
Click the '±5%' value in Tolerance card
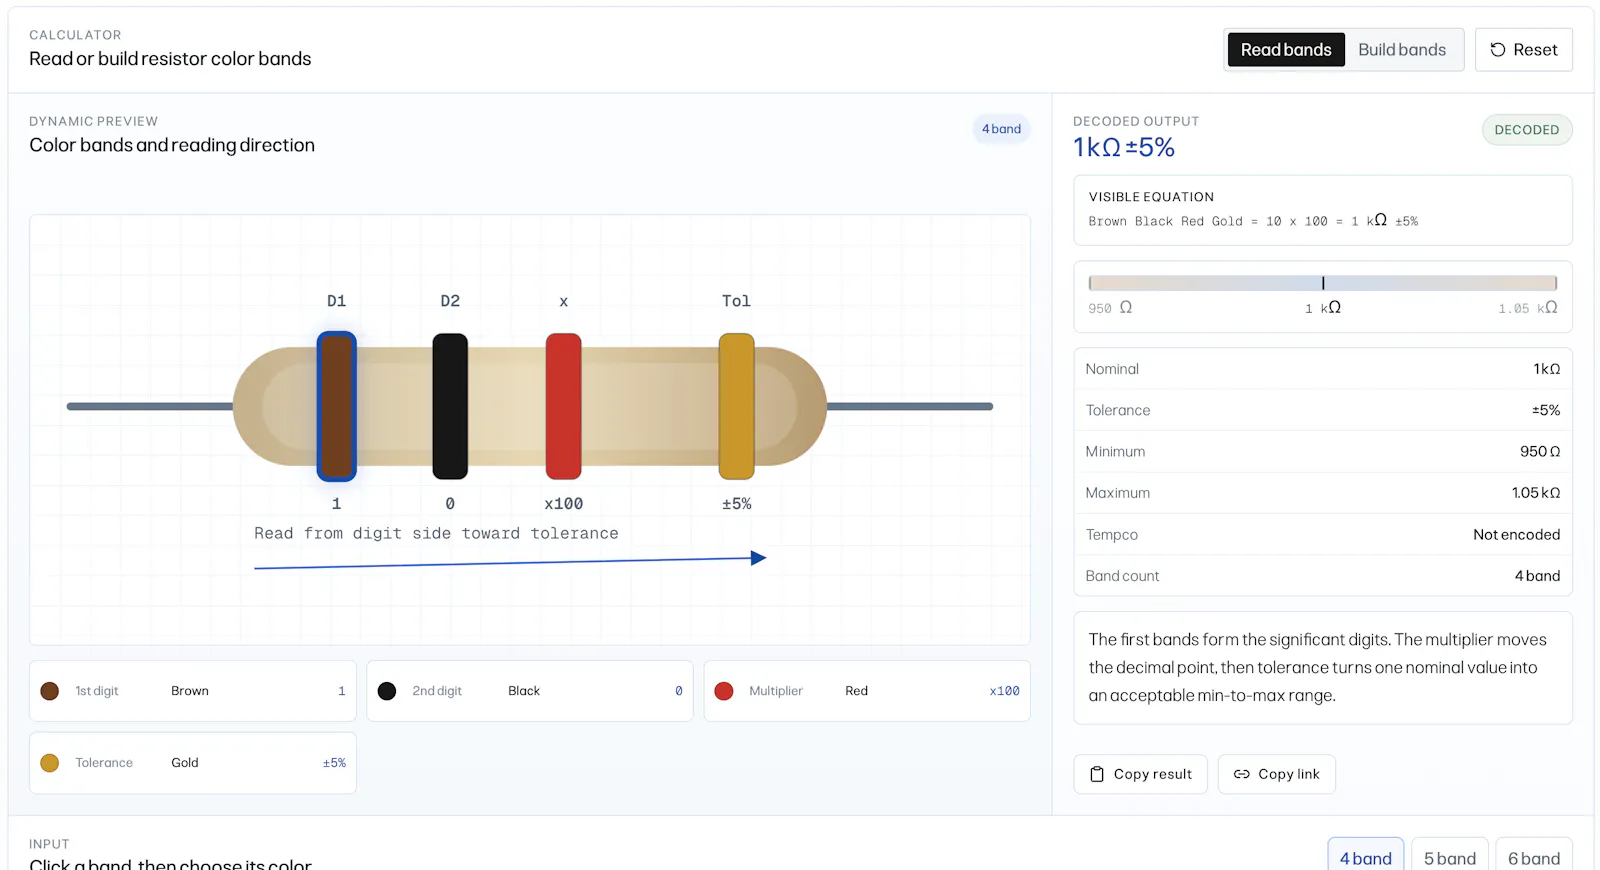334,763
